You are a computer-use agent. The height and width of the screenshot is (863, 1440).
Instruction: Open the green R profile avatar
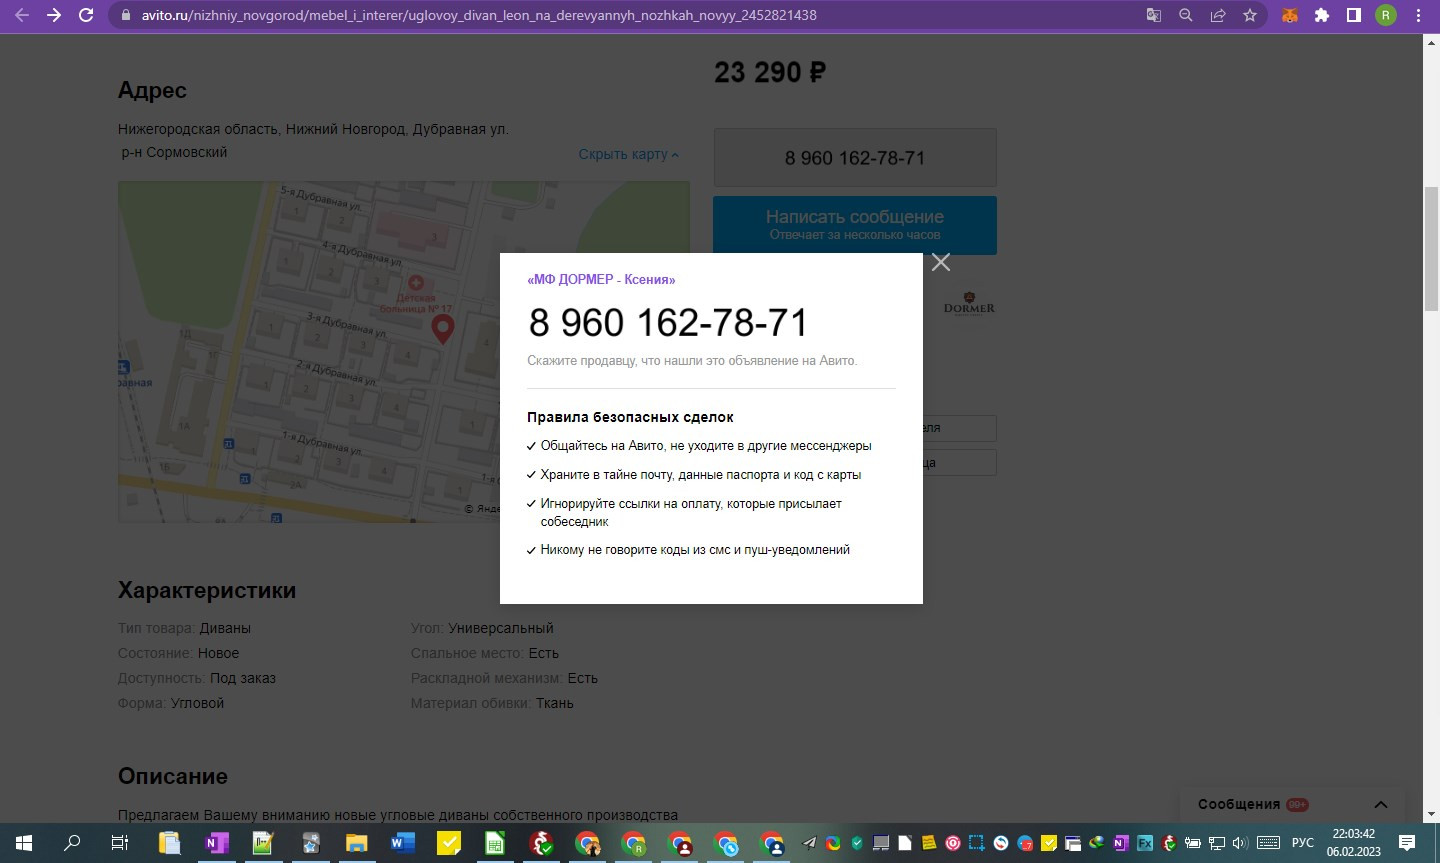tap(1386, 15)
